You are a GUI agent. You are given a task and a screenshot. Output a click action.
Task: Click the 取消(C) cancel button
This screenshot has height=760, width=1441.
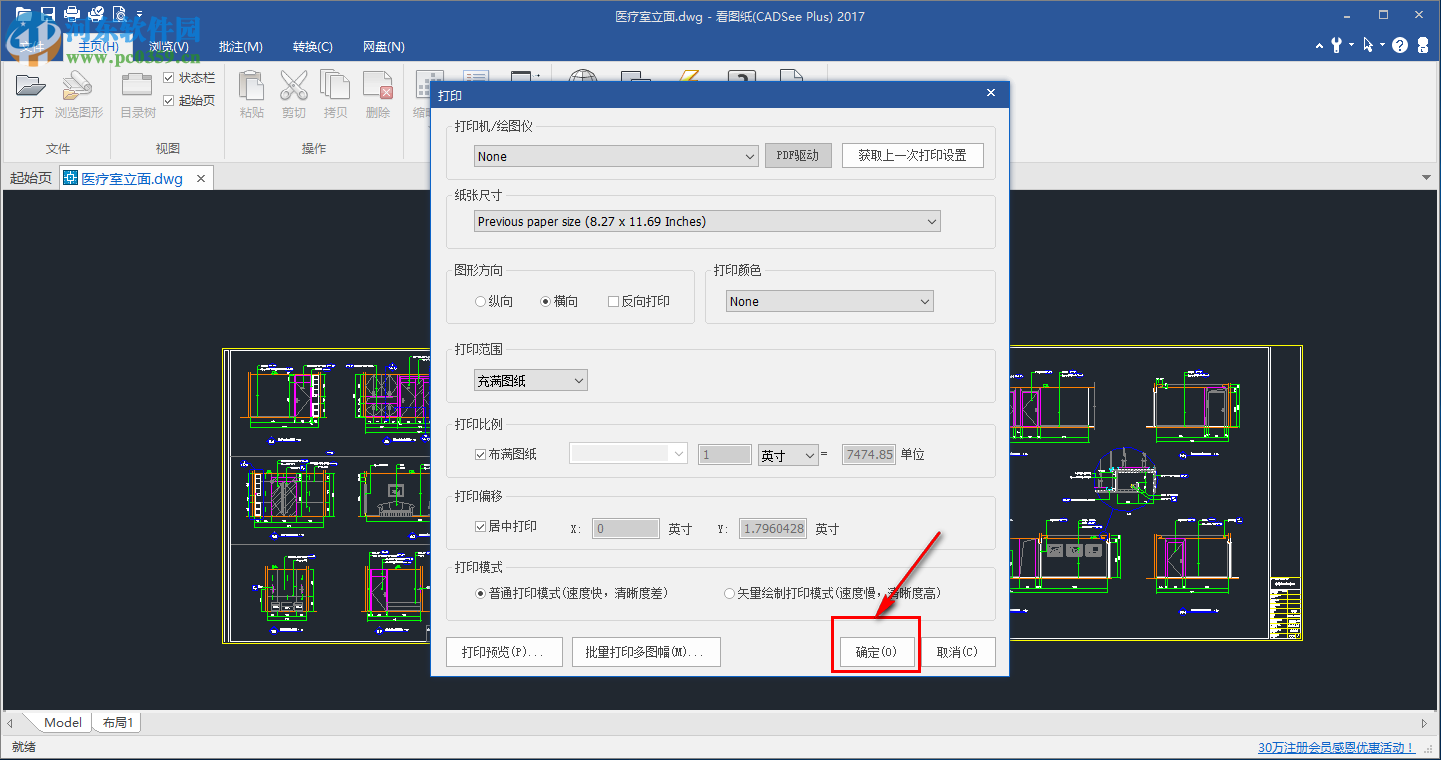click(958, 652)
